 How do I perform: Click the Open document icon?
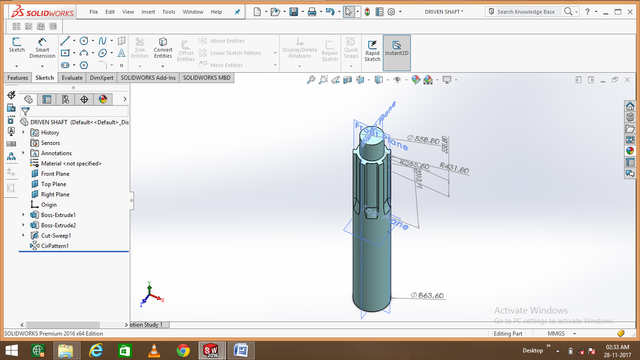pos(275,12)
